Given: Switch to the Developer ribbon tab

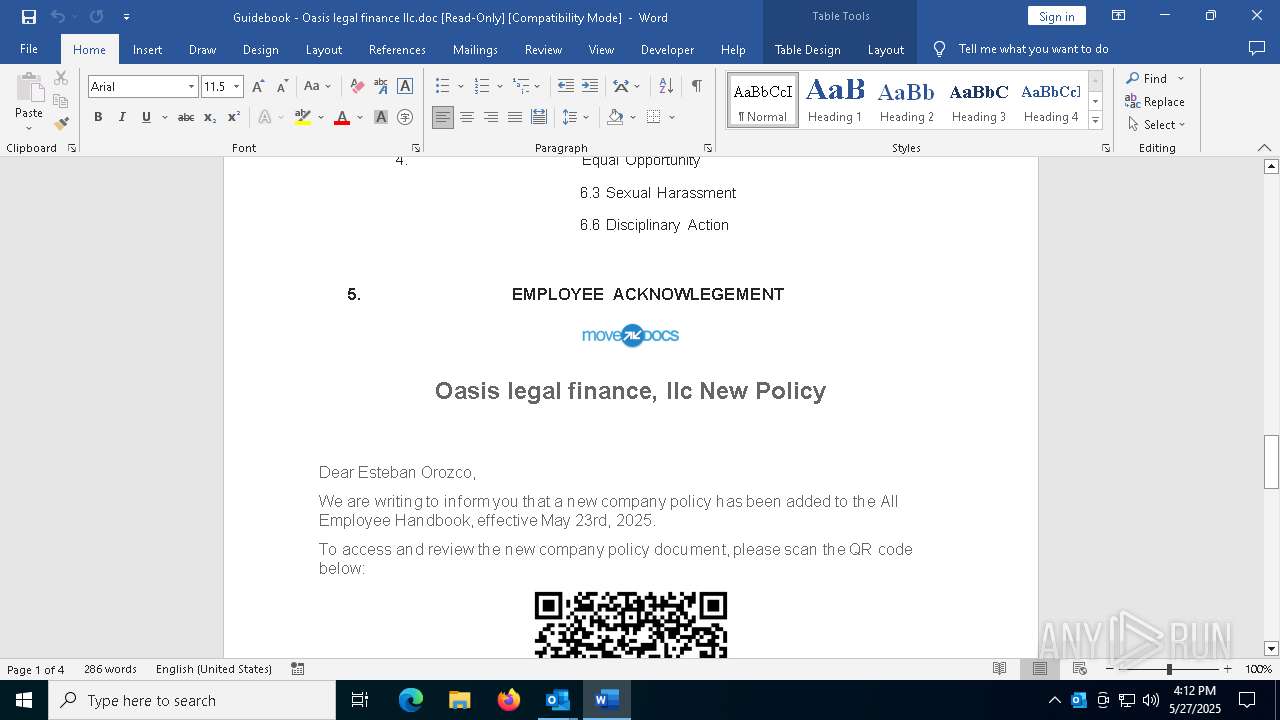Looking at the screenshot, I should 667,49.
